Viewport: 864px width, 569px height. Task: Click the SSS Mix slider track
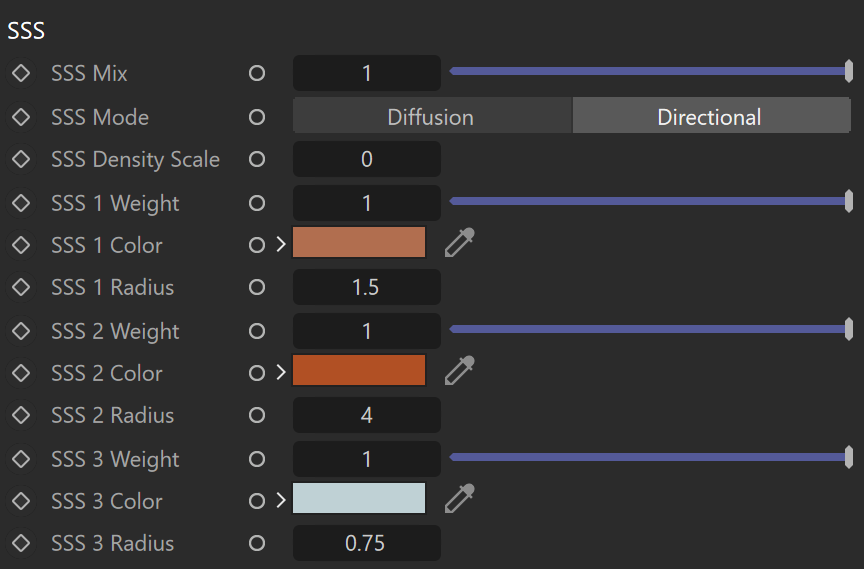651,71
